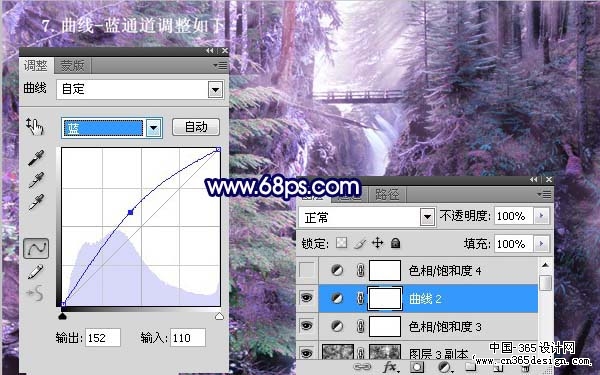Select the on-image adjustment hand tool

(x=34, y=127)
